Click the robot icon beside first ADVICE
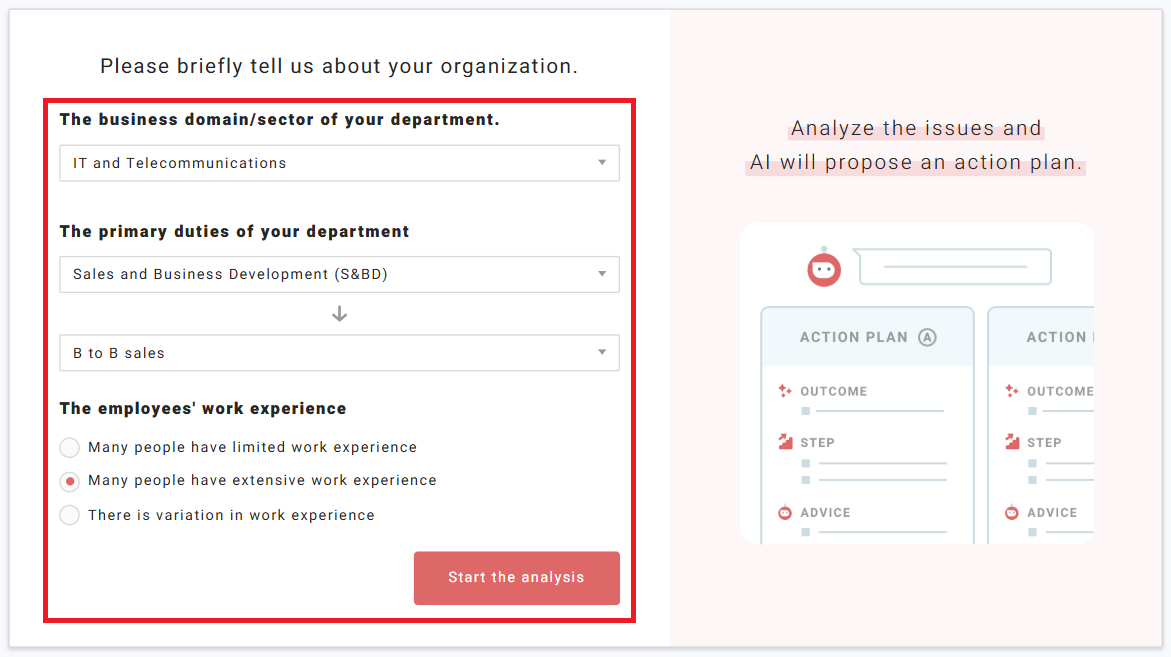 [x=785, y=512]
